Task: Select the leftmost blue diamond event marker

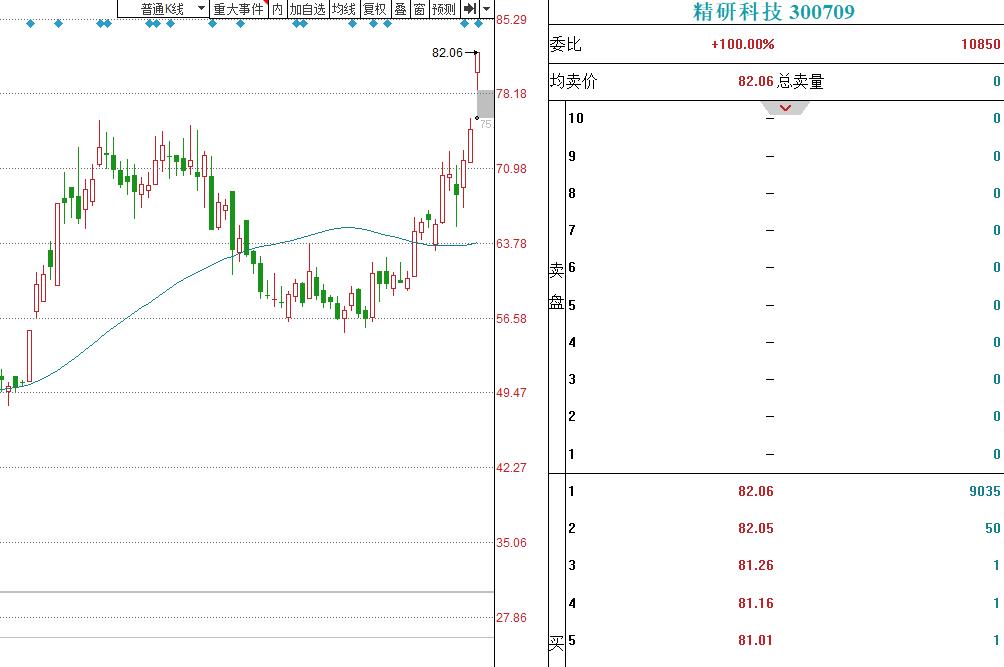Action: (x=31, y=24)
